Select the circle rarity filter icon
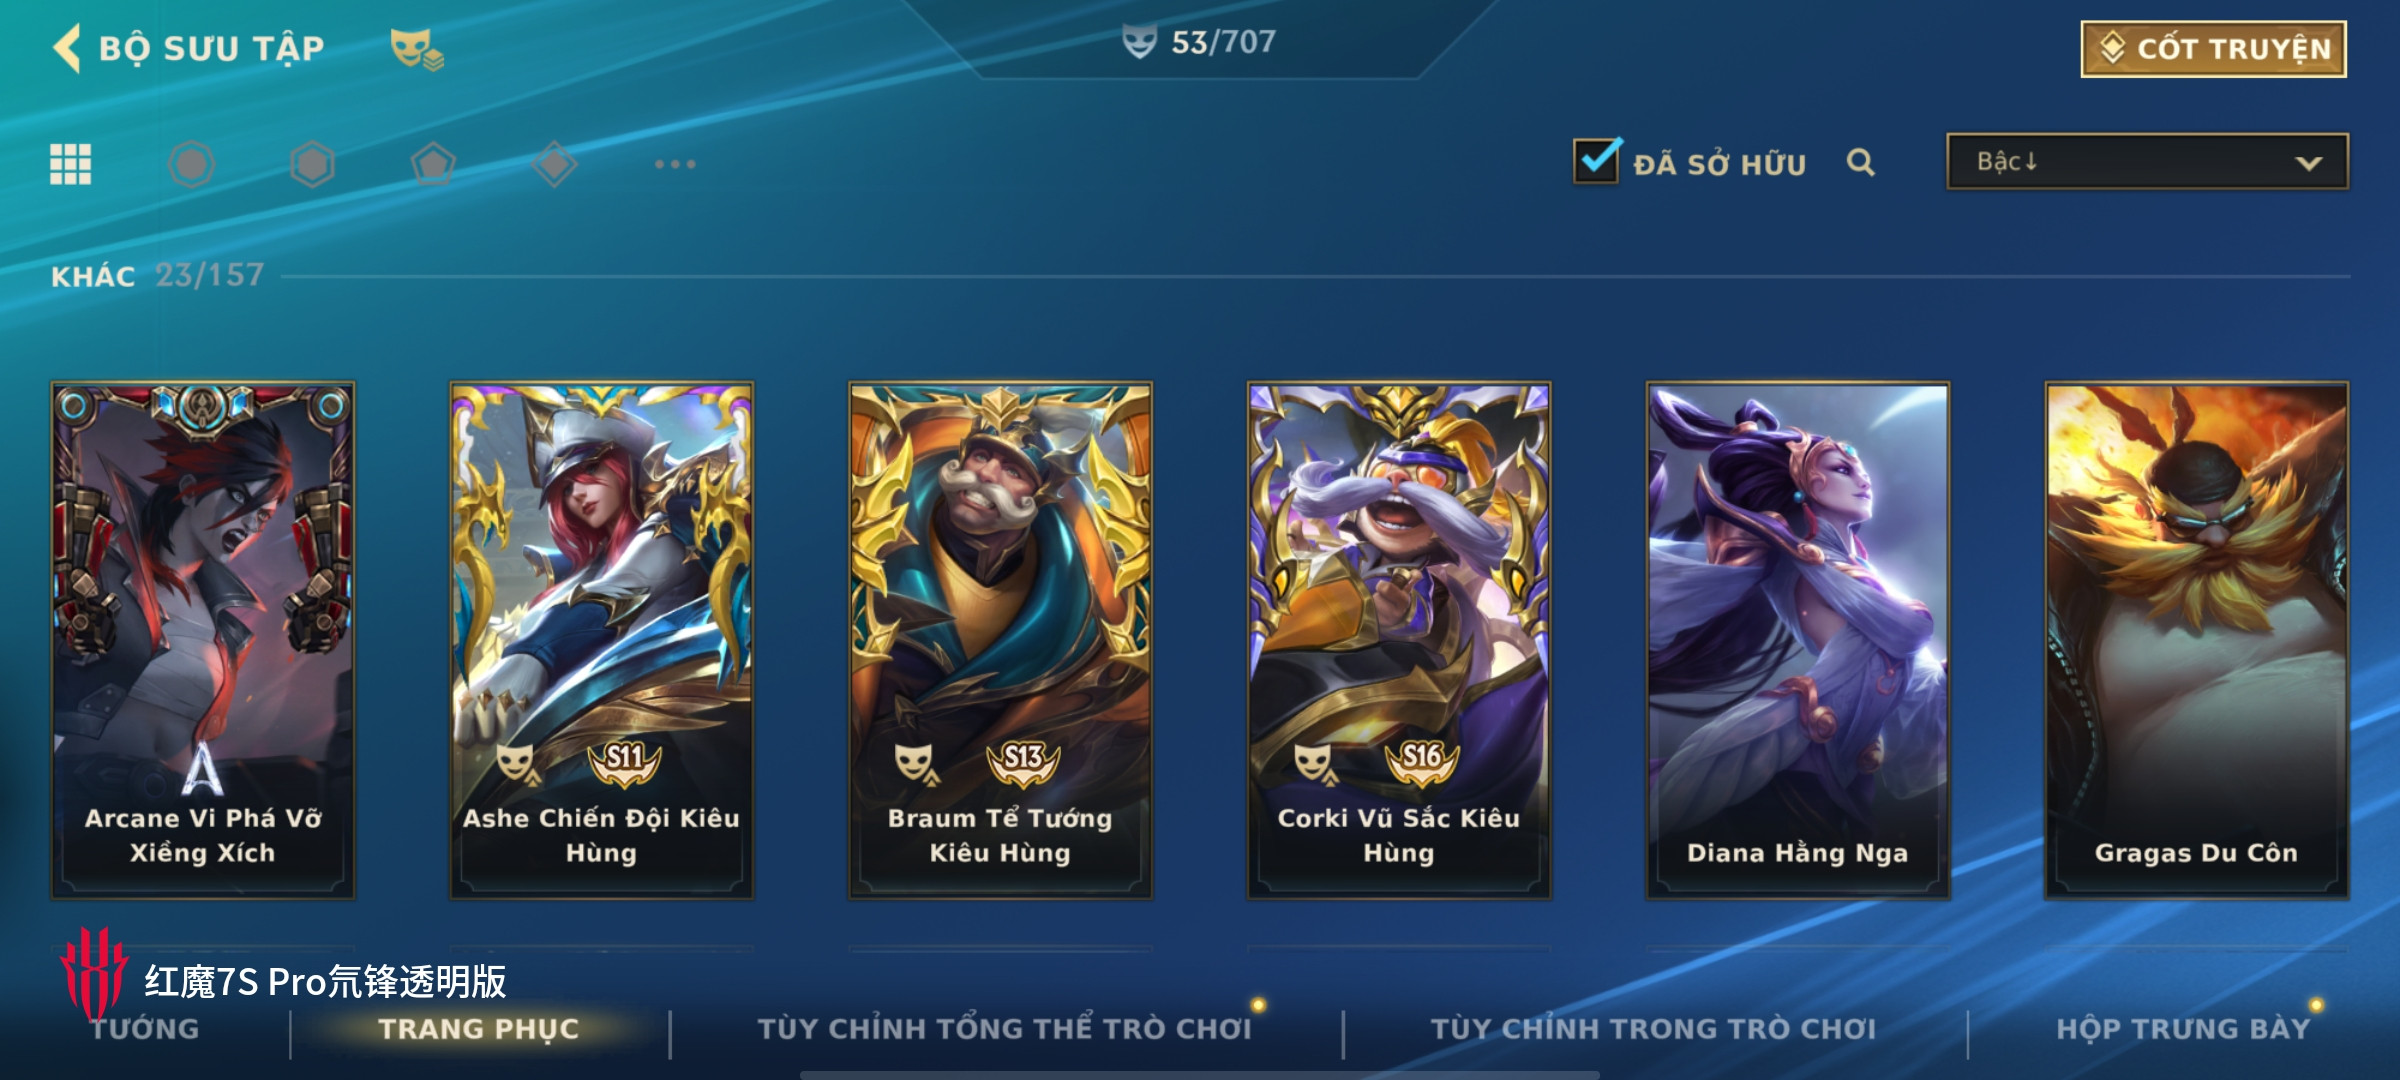Image resolution: width=2400 pixels, height=1080 pixels. click(x=192, y=164)
